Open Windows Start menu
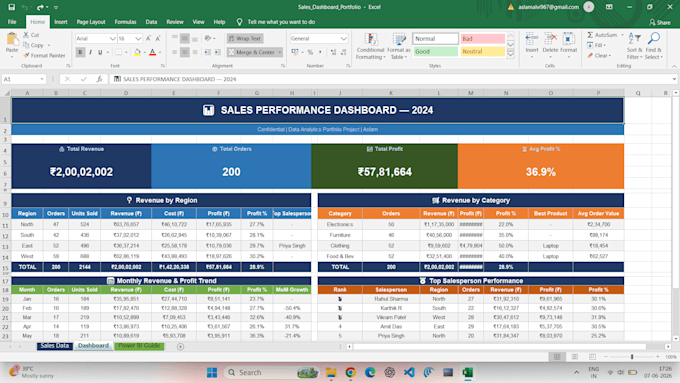This screenshot has width=680, height=383. coord(212,372)
